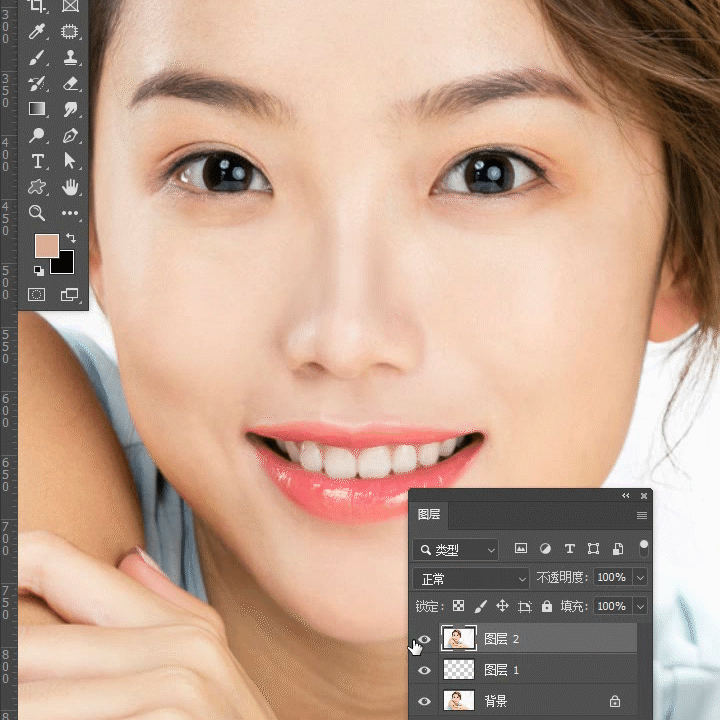Image resolution: width=720 pixels, height=720 pixels.
Task: Select the Gradient tool
Action: [37, 109]
